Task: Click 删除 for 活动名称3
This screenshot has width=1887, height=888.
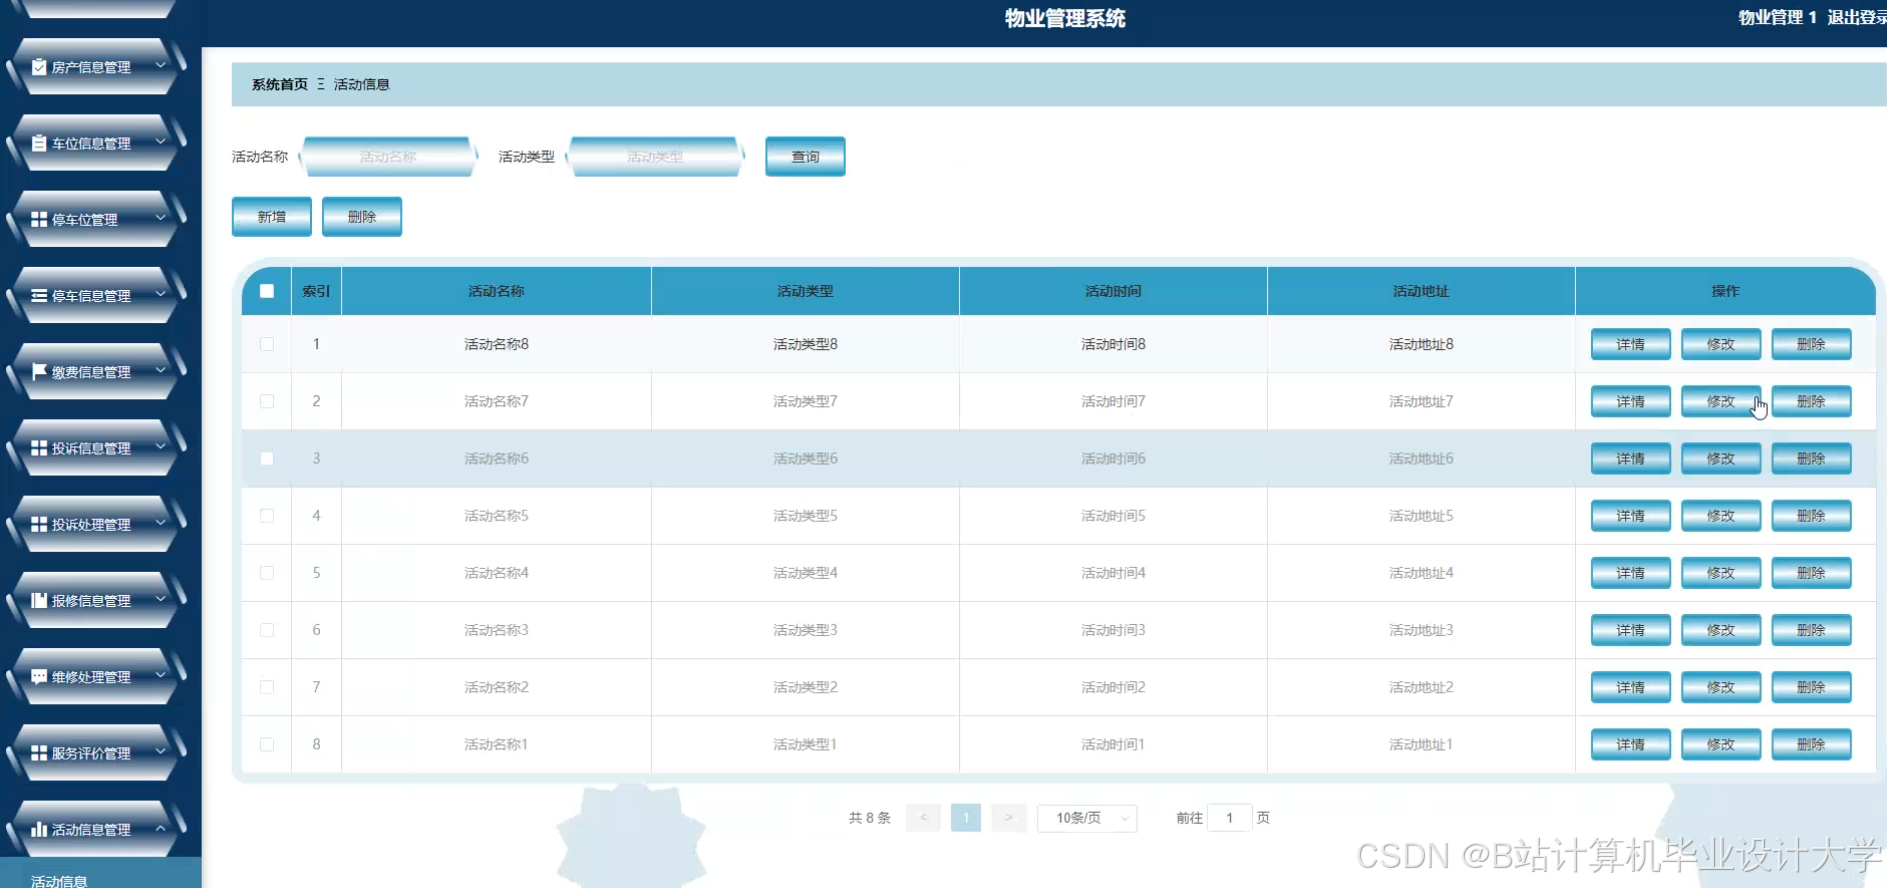Action: point(1811,630)
